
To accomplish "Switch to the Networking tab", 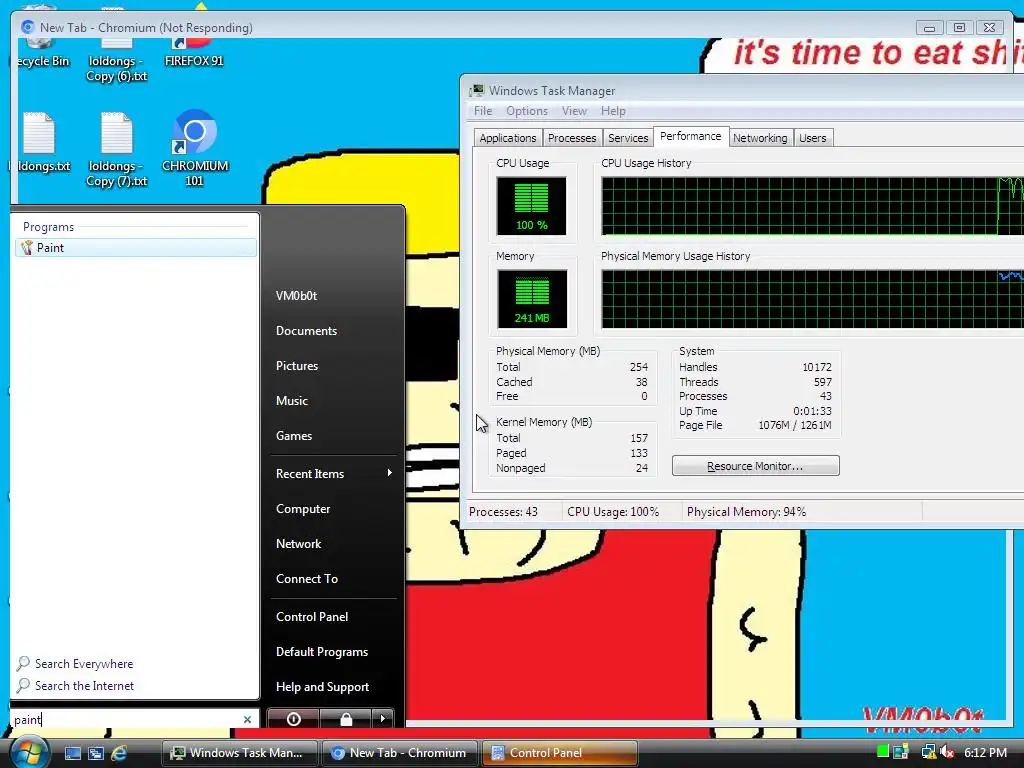I will point(760,138).
